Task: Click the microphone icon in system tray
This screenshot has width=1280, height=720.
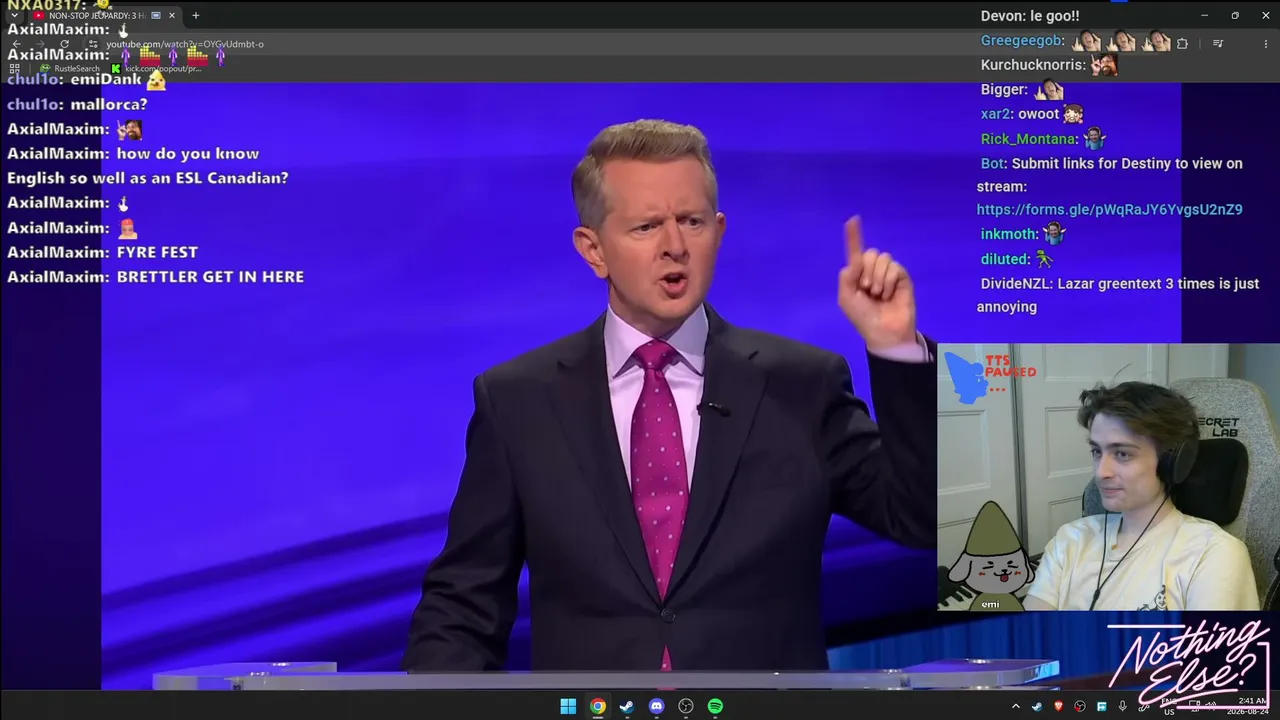Action: [x=1123, y=706]
